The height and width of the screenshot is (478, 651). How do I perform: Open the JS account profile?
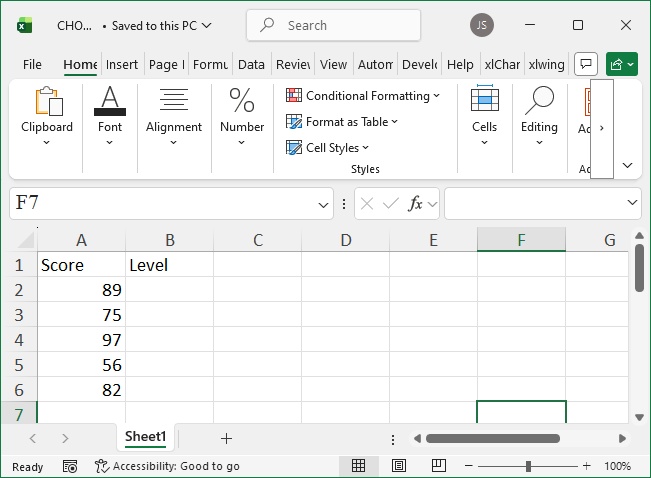[482, 25]
